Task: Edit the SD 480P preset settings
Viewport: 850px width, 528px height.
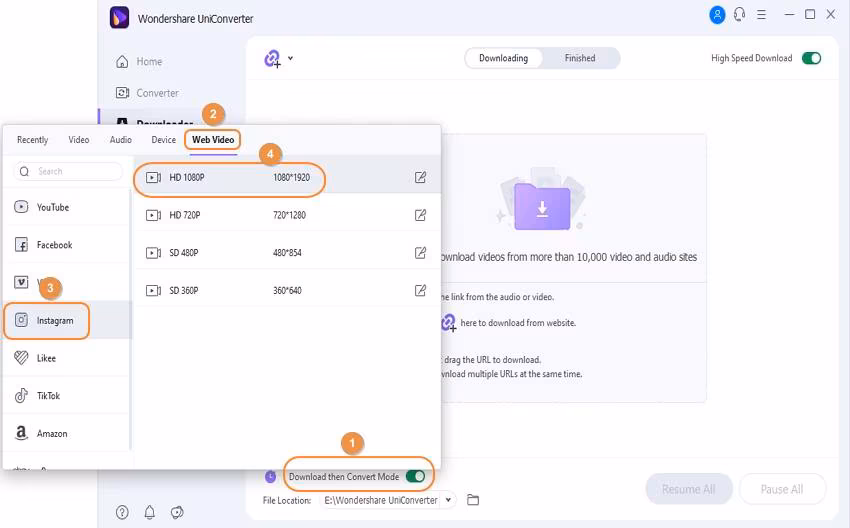Action: click(420, 253)
